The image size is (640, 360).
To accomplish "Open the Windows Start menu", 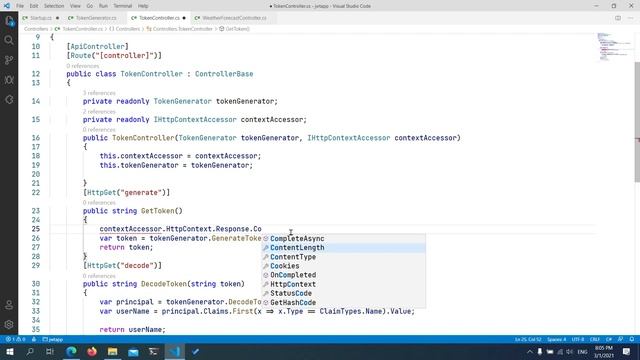I will coord(10,351).
